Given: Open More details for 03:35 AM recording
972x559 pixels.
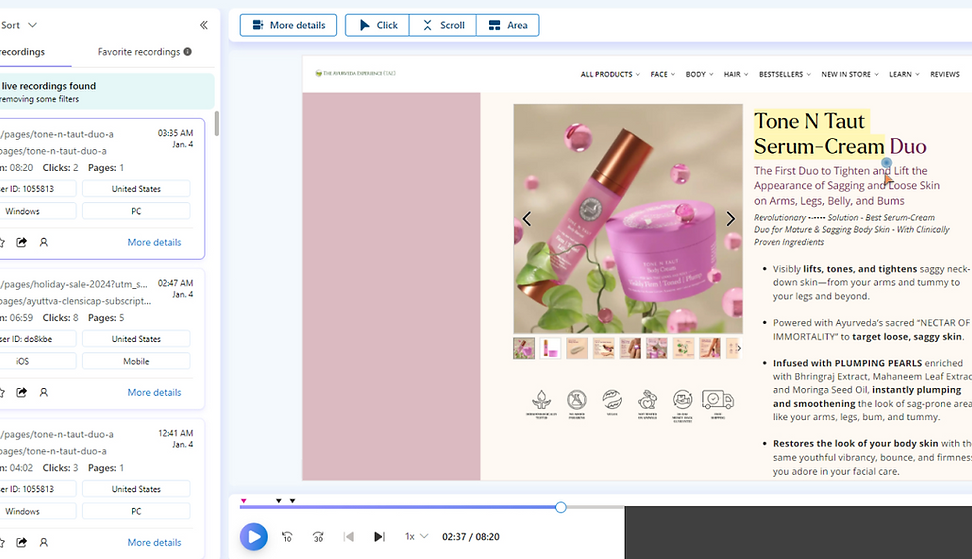Looking at the screenshot, I should tap(154, 242).
